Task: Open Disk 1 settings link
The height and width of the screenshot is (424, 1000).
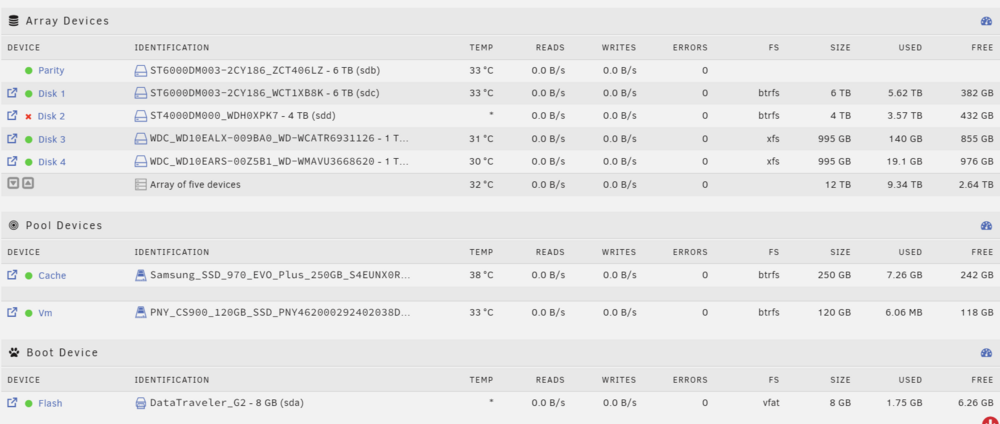Action: (x=52, y=94)
